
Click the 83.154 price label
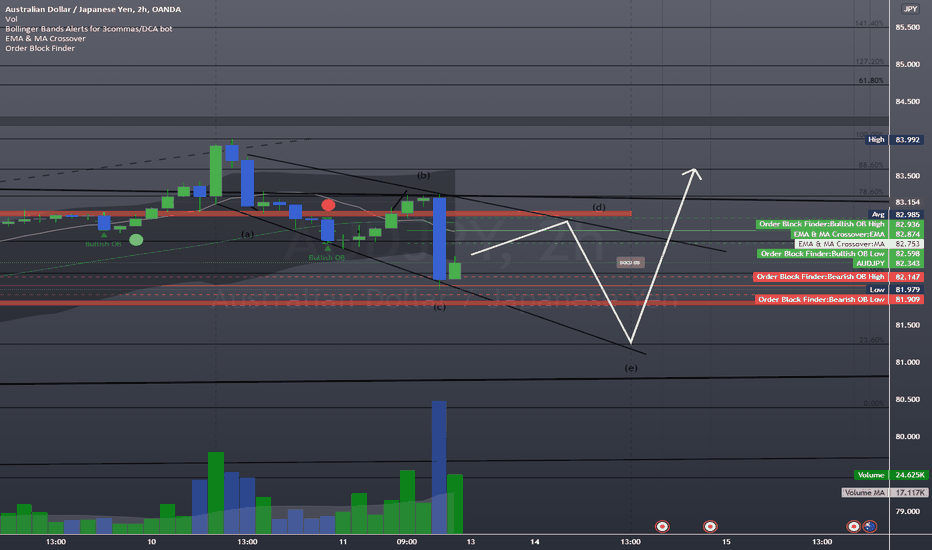pyautogui.click(x=907, y=202)
